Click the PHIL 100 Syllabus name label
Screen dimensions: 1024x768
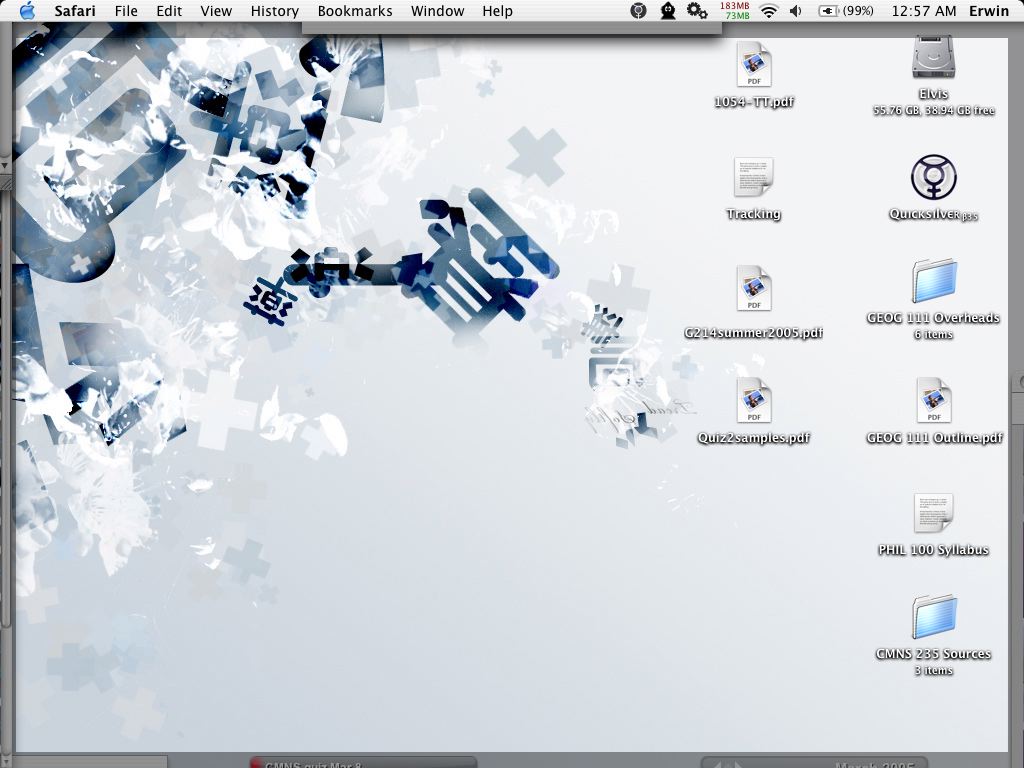click(x=933, y=550)
